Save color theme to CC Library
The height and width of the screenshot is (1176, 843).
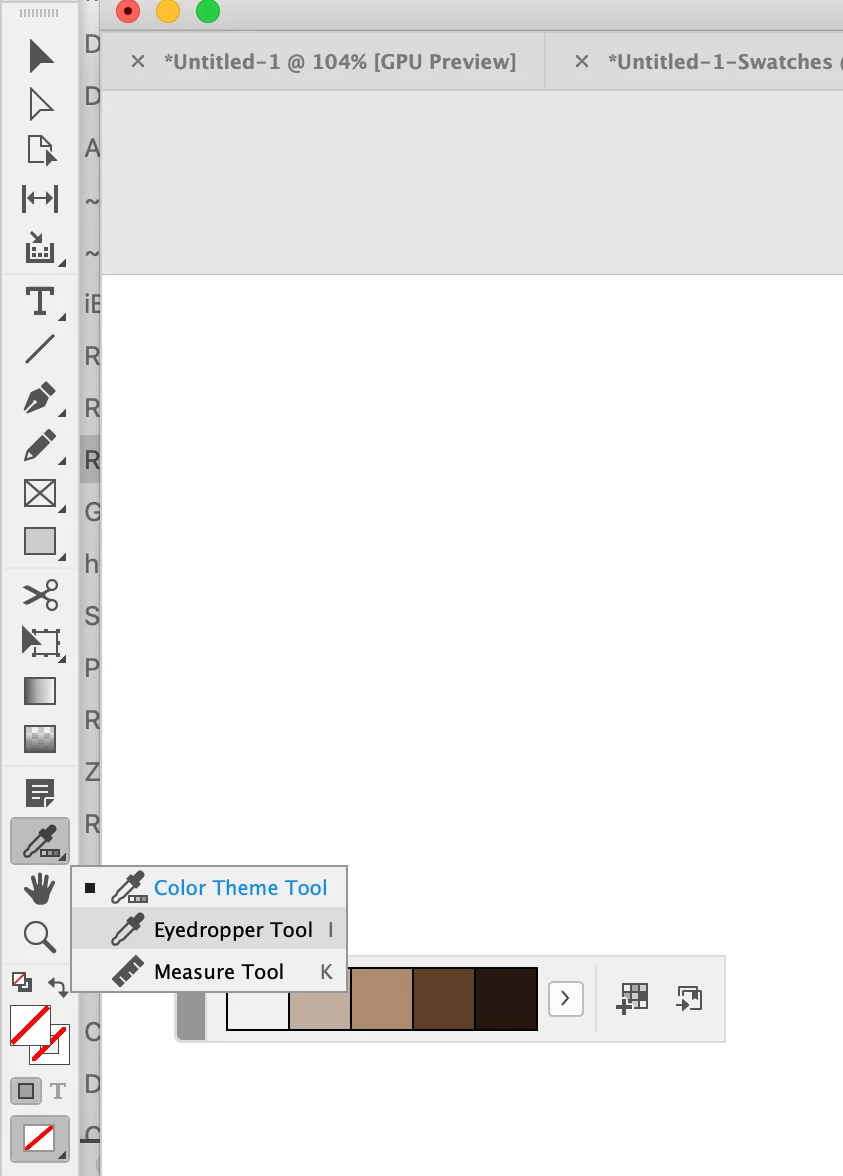[x=689, y=999]
